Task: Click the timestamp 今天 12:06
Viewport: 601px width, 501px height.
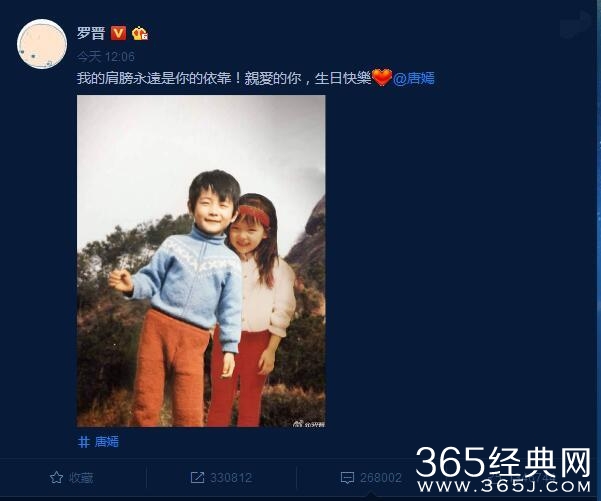Action: pos(105,57)
